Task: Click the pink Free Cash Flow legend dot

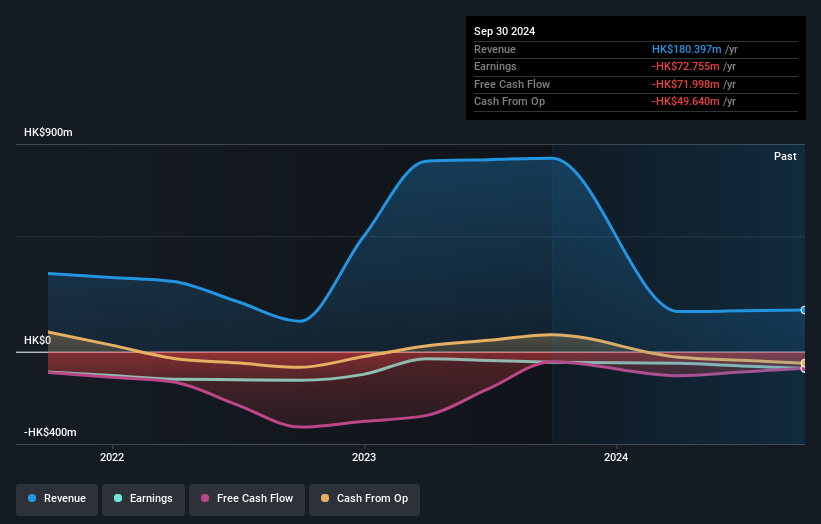Action: coord(205,498)
